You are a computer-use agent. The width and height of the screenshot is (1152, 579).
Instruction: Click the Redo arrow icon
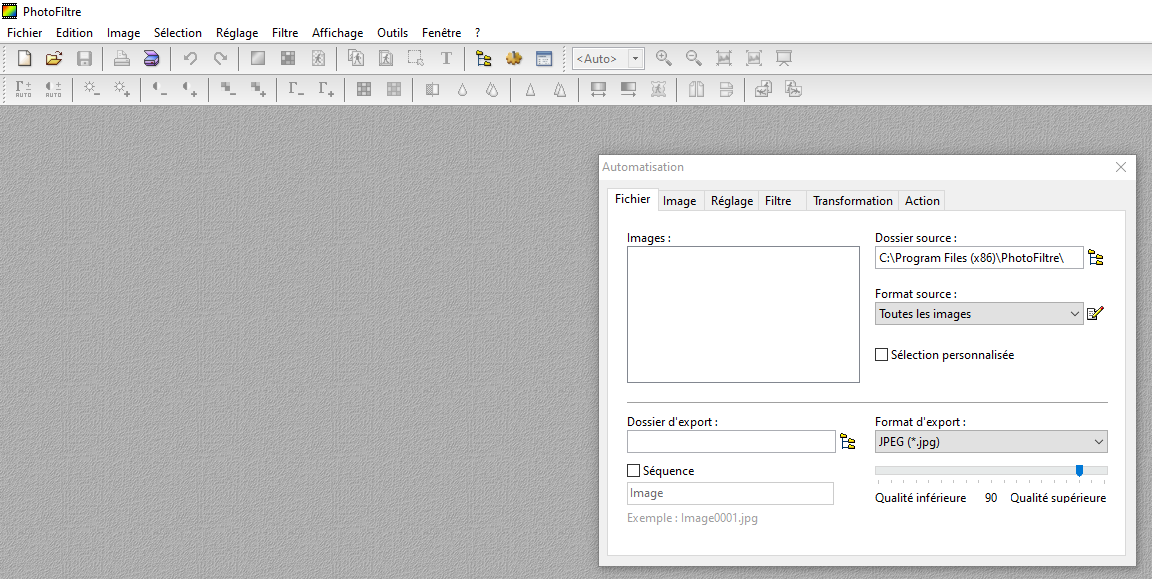click(220, 59)
